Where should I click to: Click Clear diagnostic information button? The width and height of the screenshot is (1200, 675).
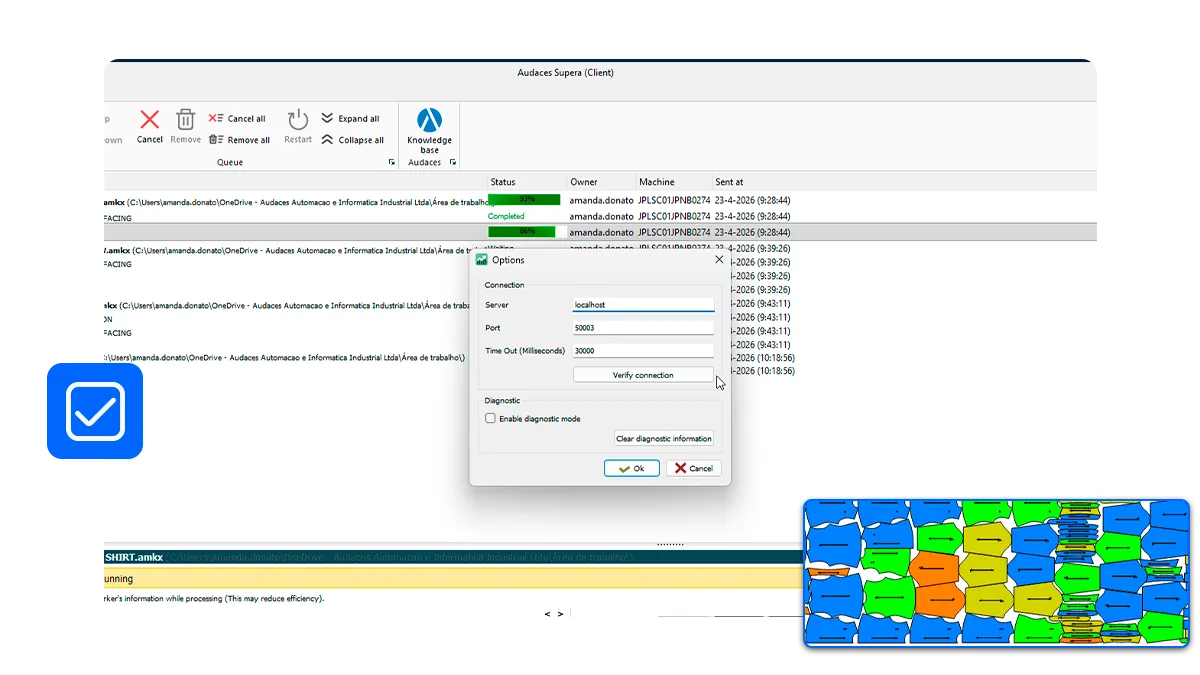pos(664,438)
